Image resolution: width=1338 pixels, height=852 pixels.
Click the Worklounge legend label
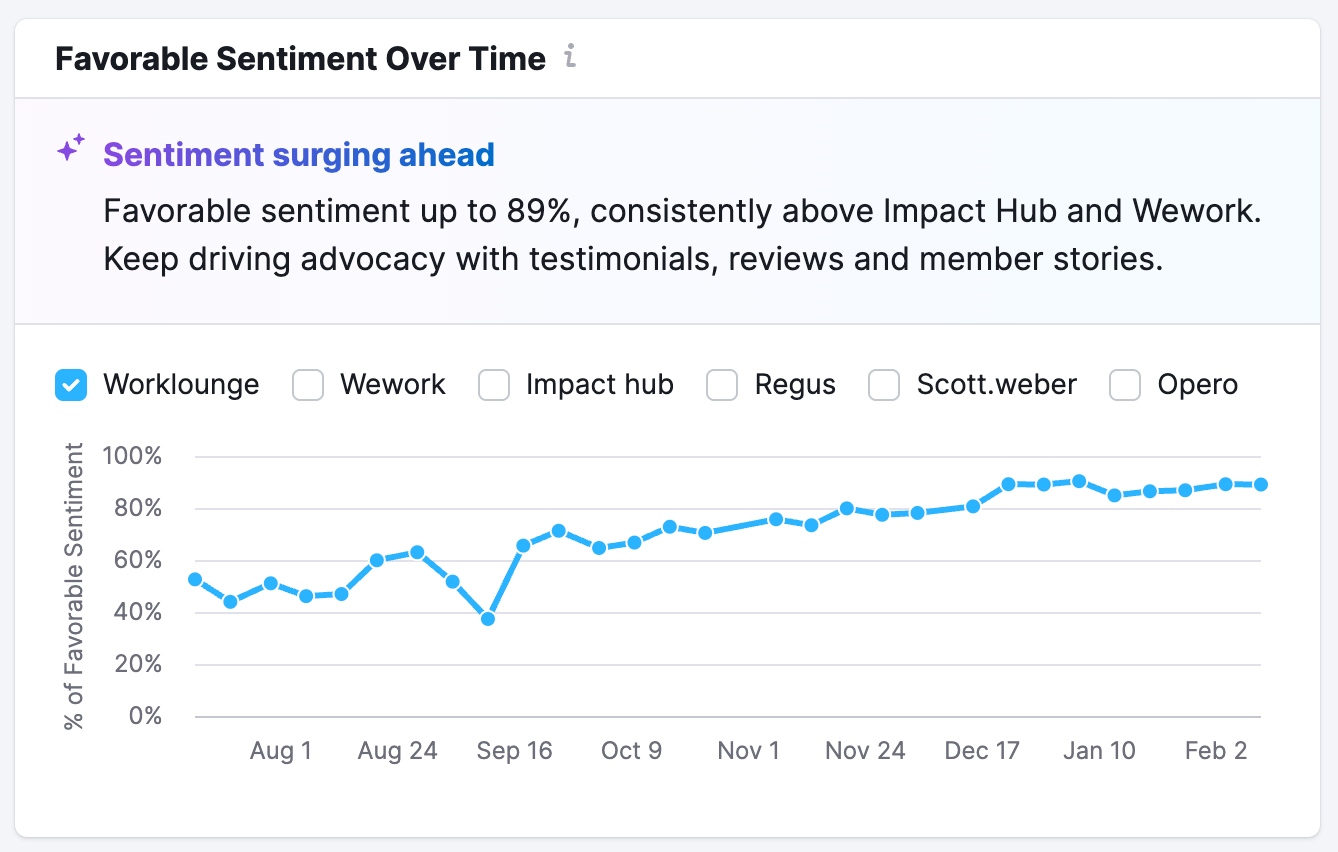pos(181,385)
